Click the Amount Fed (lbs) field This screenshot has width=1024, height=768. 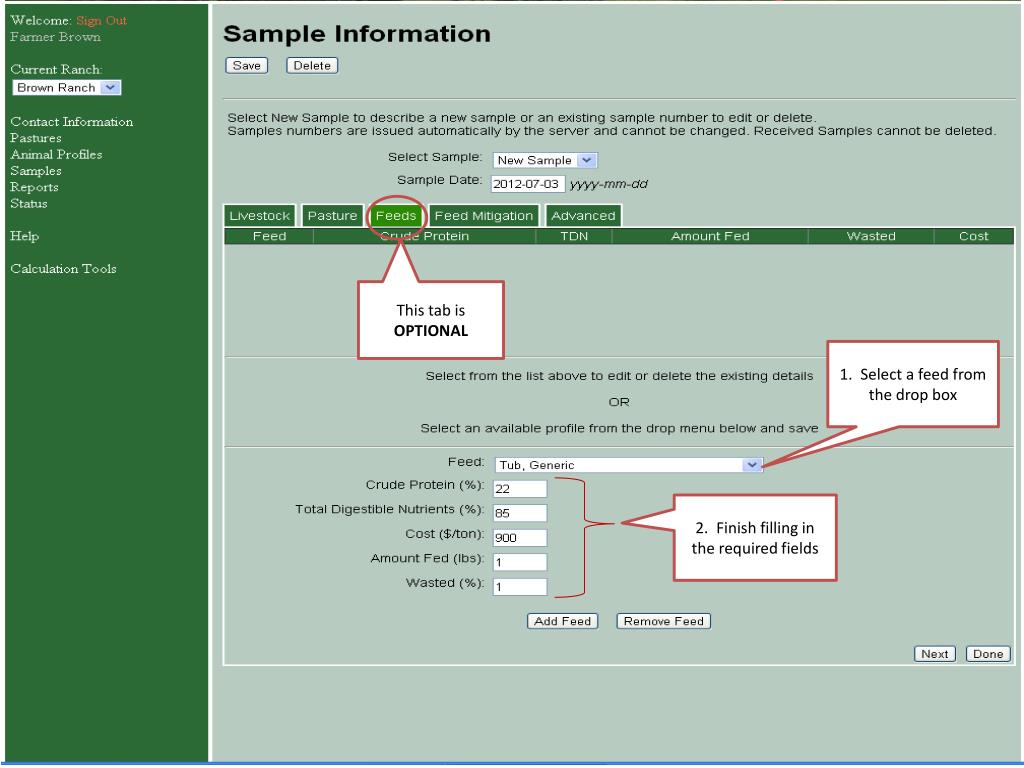pyautogui.click(x=520, y=562)
